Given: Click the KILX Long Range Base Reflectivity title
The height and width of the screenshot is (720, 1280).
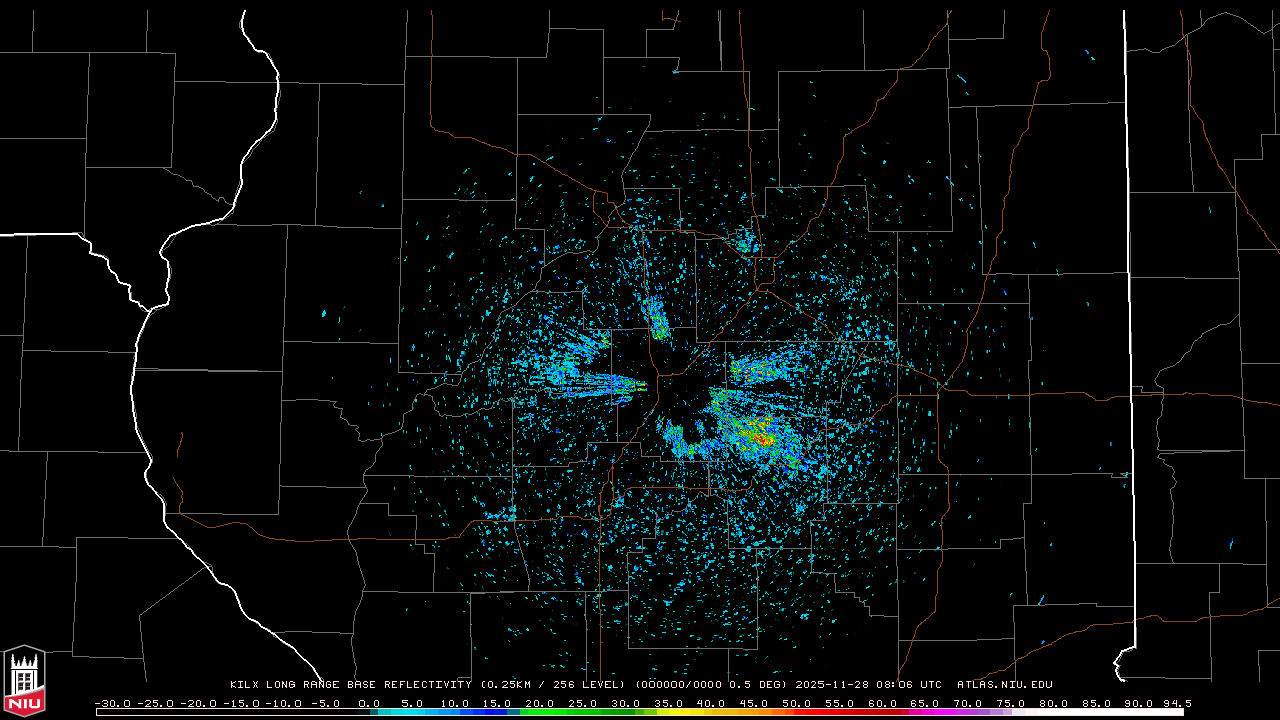Looking at the screenshot, I should pos(350,685).
